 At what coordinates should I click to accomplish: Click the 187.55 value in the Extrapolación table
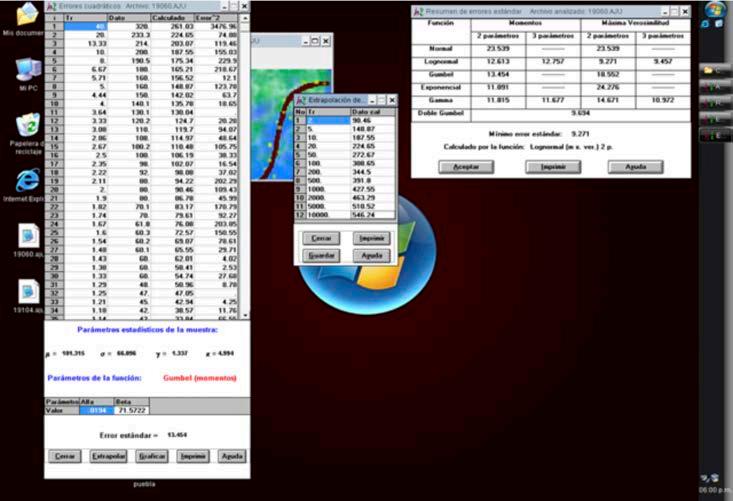373,138
